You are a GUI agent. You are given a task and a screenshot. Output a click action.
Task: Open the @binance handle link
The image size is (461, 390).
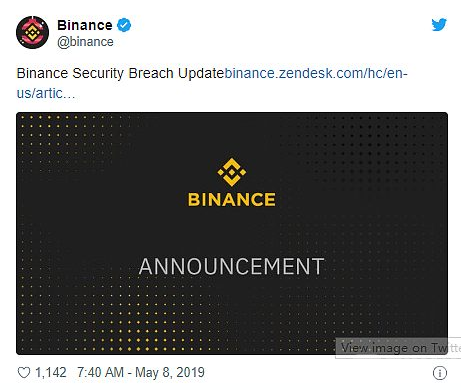point(85,42)
